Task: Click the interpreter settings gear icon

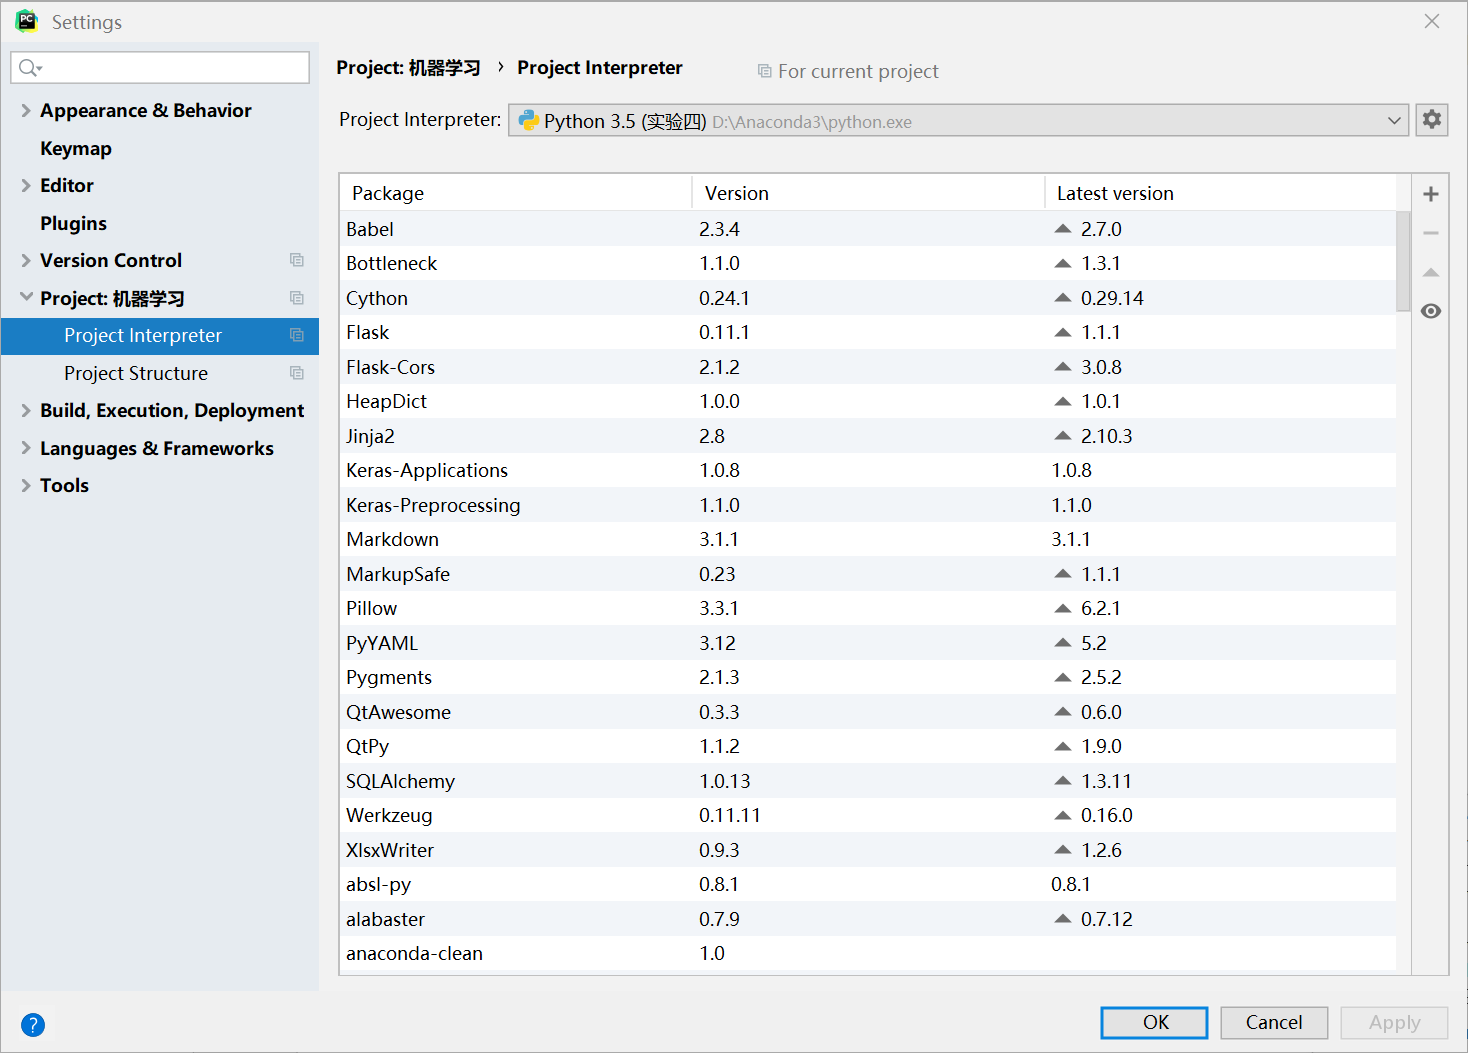Action: [x=1432, y=120]
